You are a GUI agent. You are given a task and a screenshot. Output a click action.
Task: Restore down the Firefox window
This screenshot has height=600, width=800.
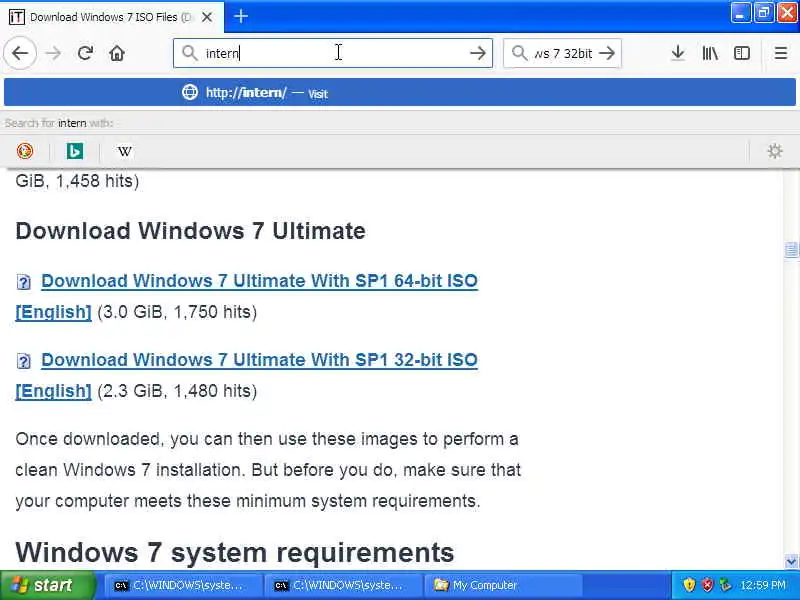(x=764, y=13)
